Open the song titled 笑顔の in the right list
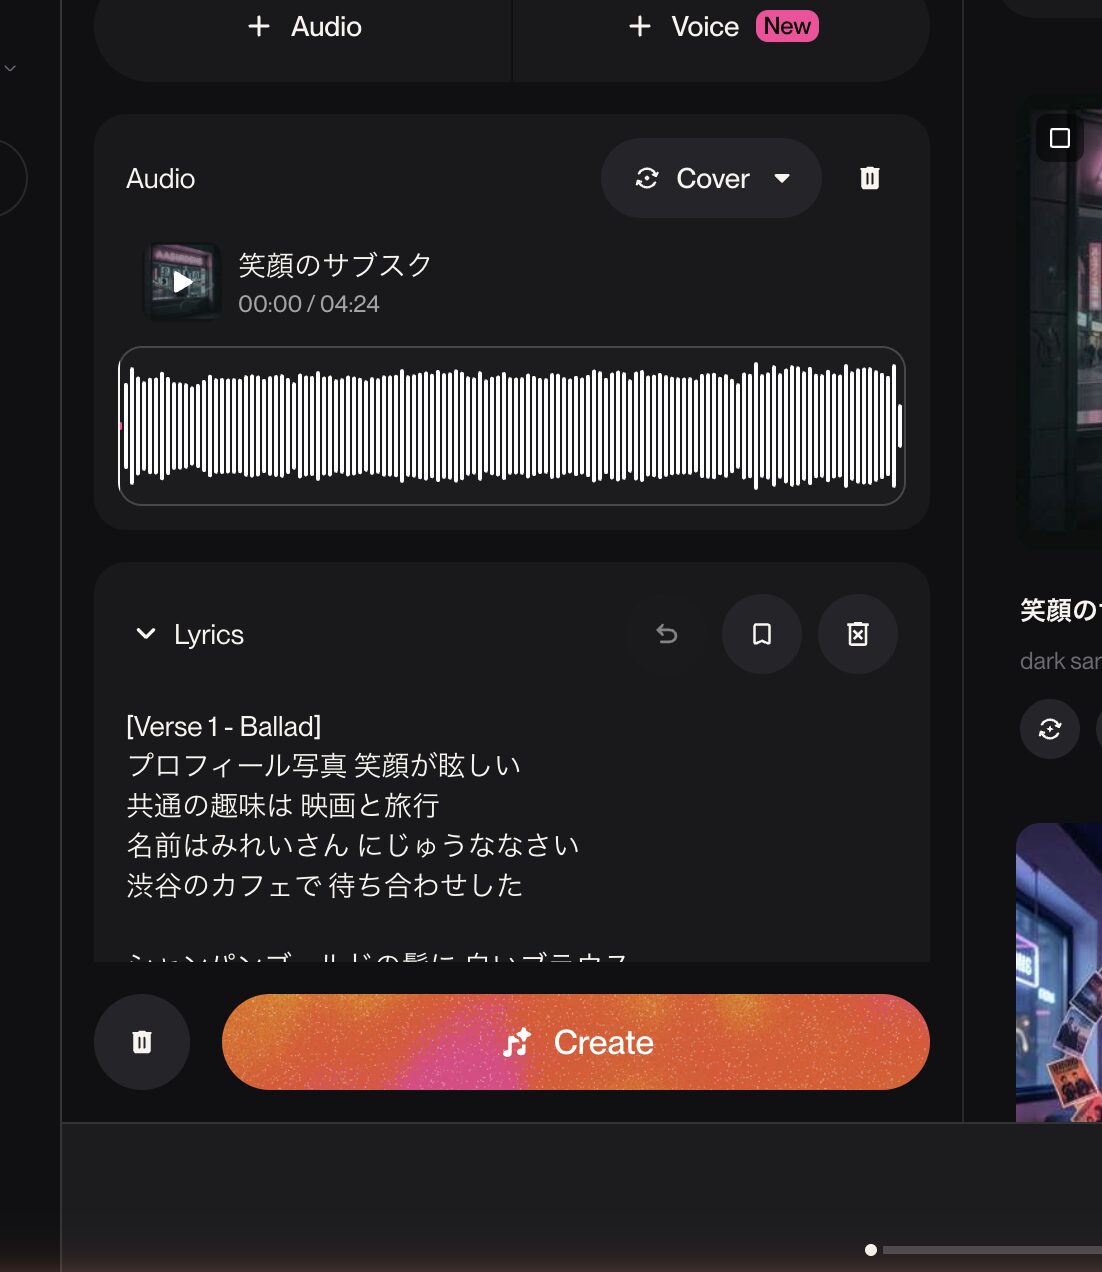 (1061, 610)
